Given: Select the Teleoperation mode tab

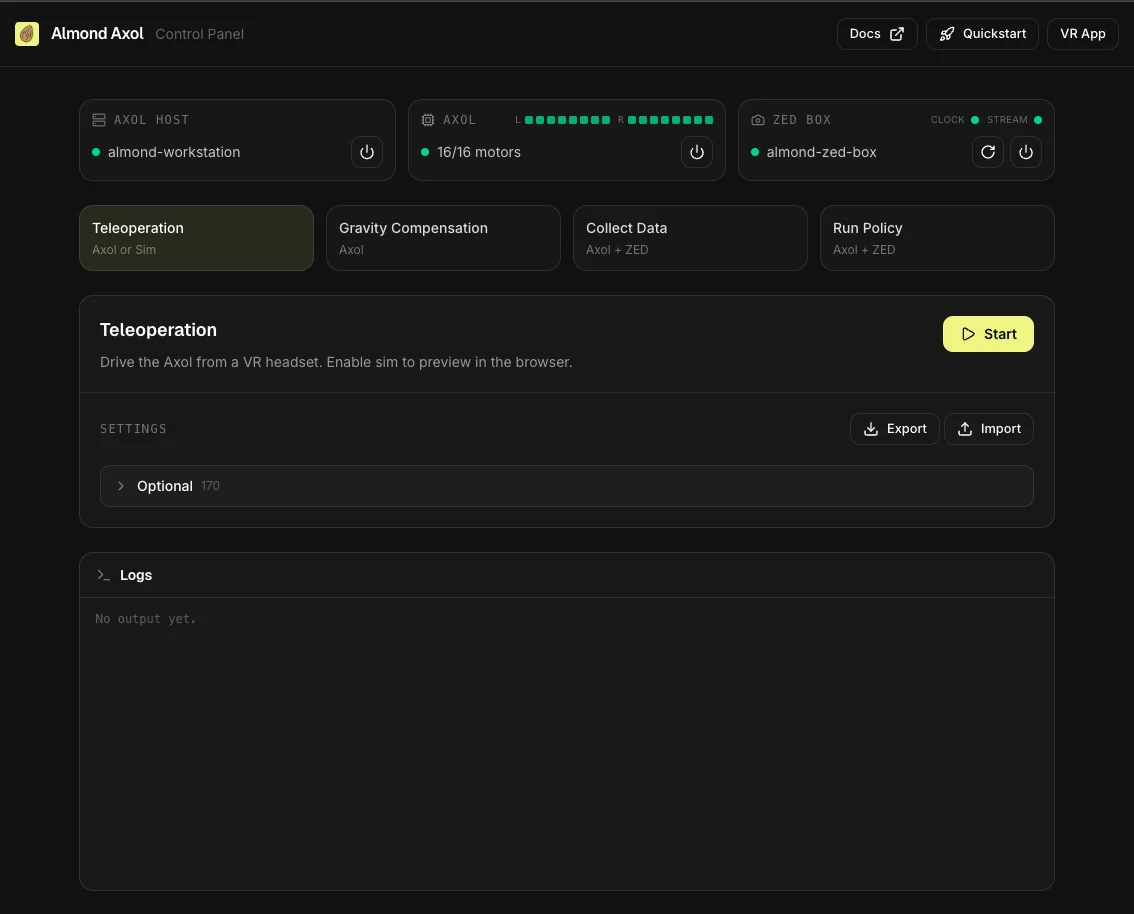Looking at the screenshot, I should click(196, 238).
